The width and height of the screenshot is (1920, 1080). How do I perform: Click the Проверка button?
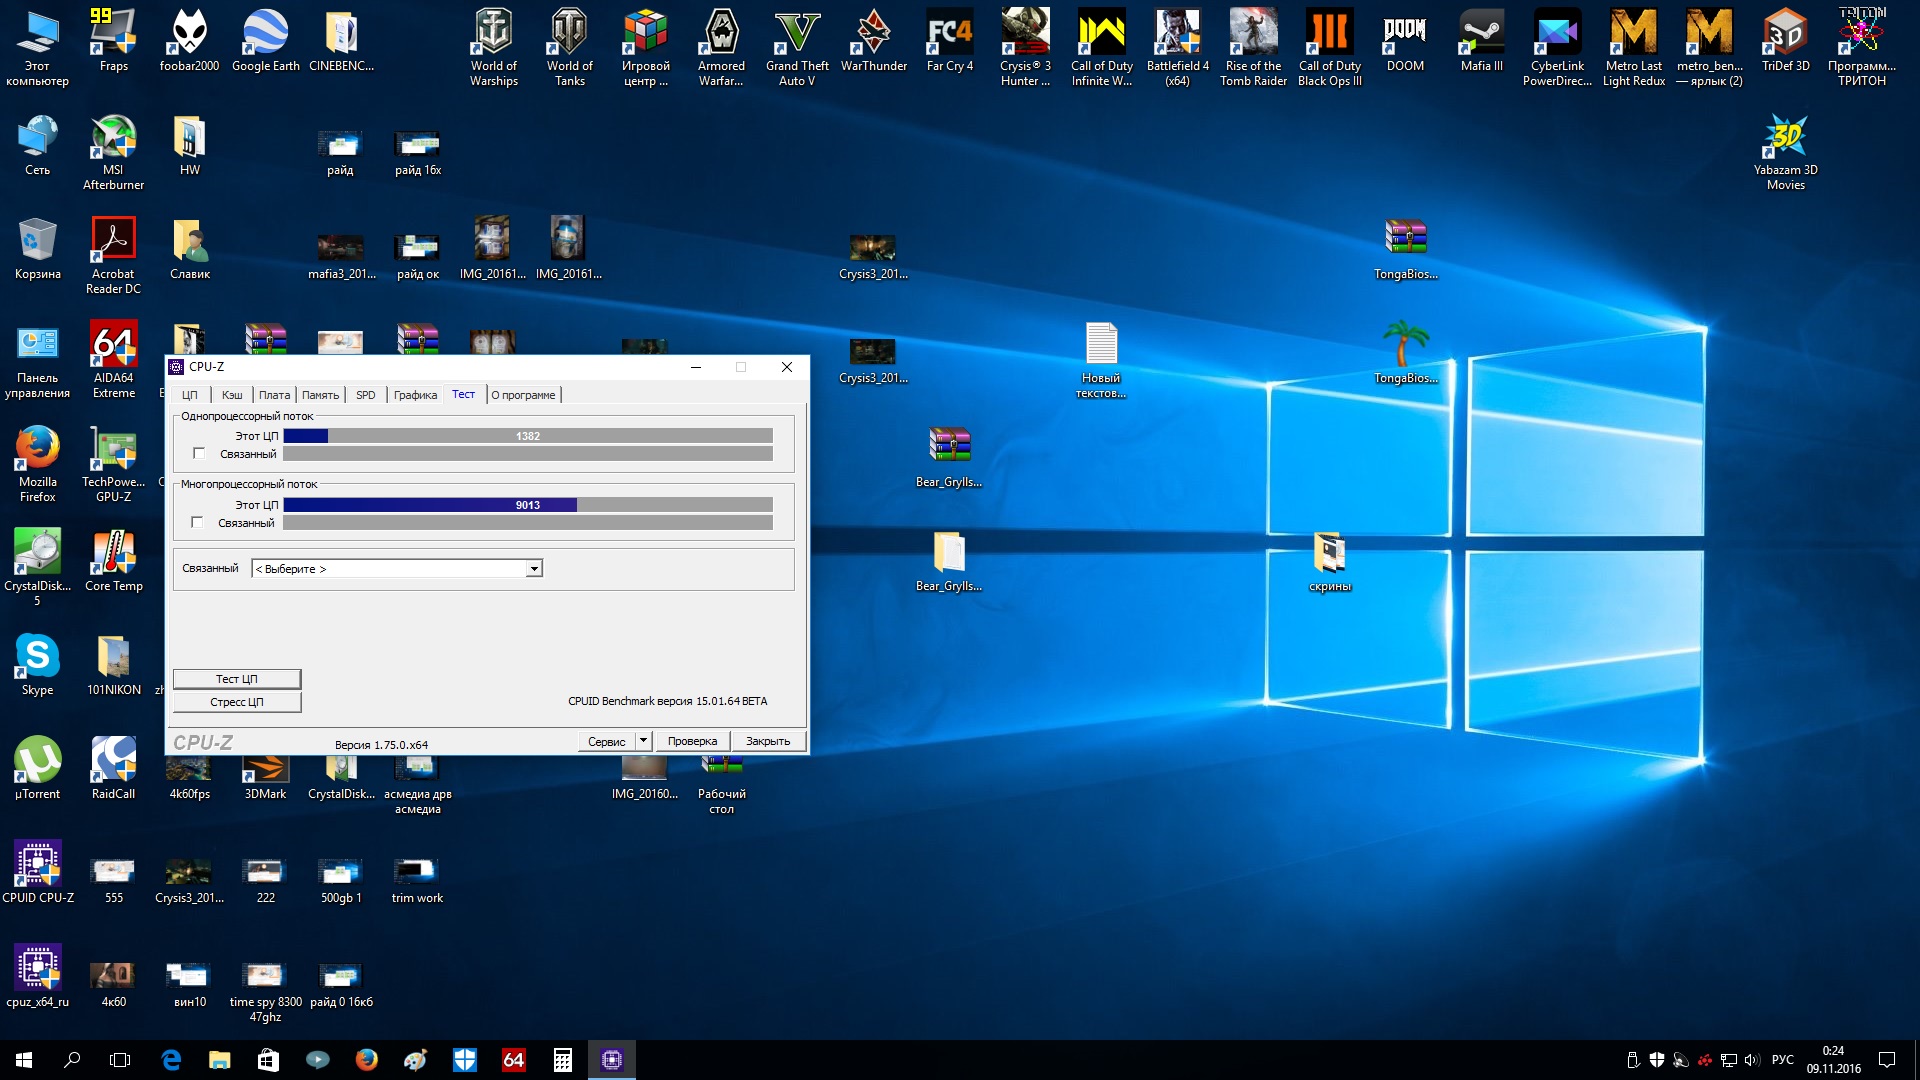692,741
